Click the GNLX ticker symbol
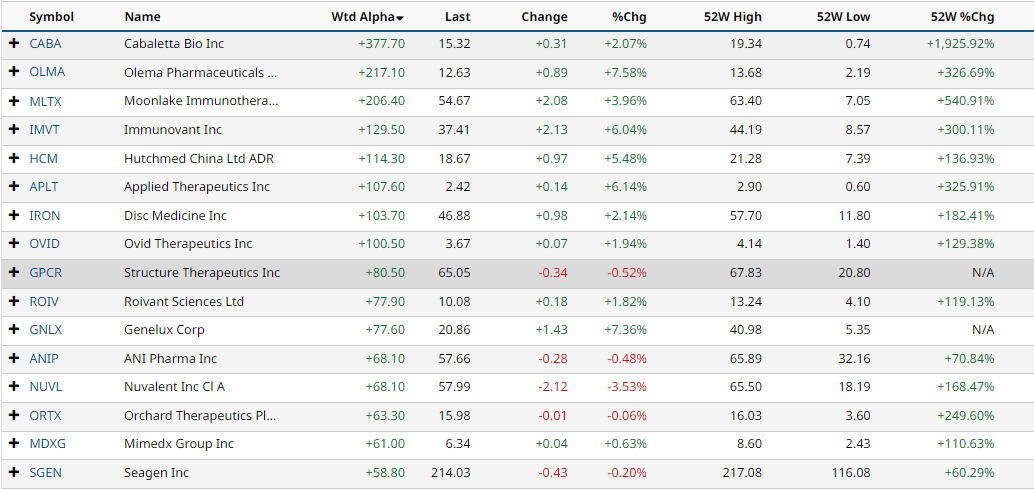This screenshot has height=489, width=1034. tap(46, 330)
